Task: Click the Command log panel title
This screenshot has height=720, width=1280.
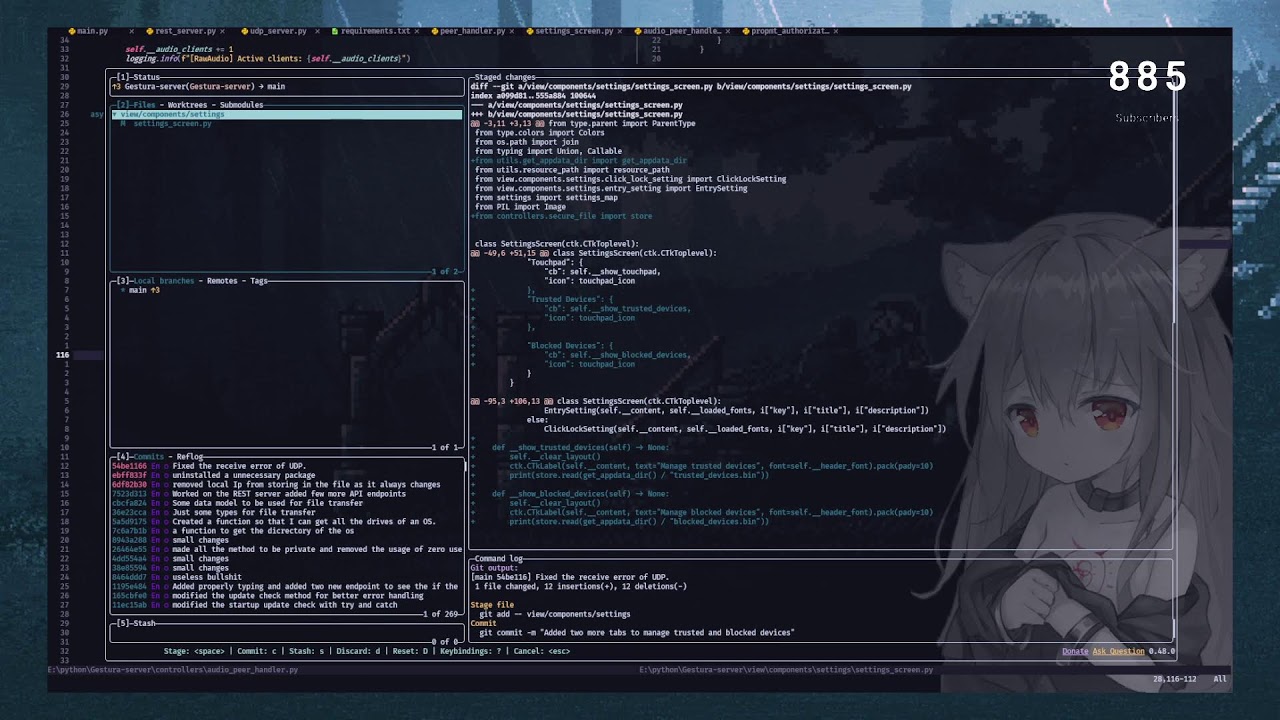Action: click(499, 559)
